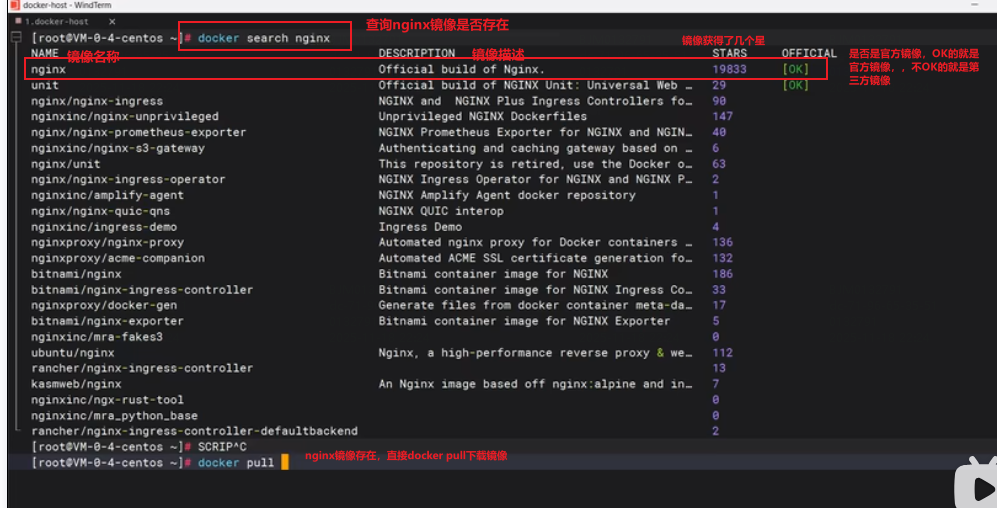This screenshot has height=508, width=997.
Task: Click 'nginxproxy/acme-companion' image name
Action: [118, 258]
